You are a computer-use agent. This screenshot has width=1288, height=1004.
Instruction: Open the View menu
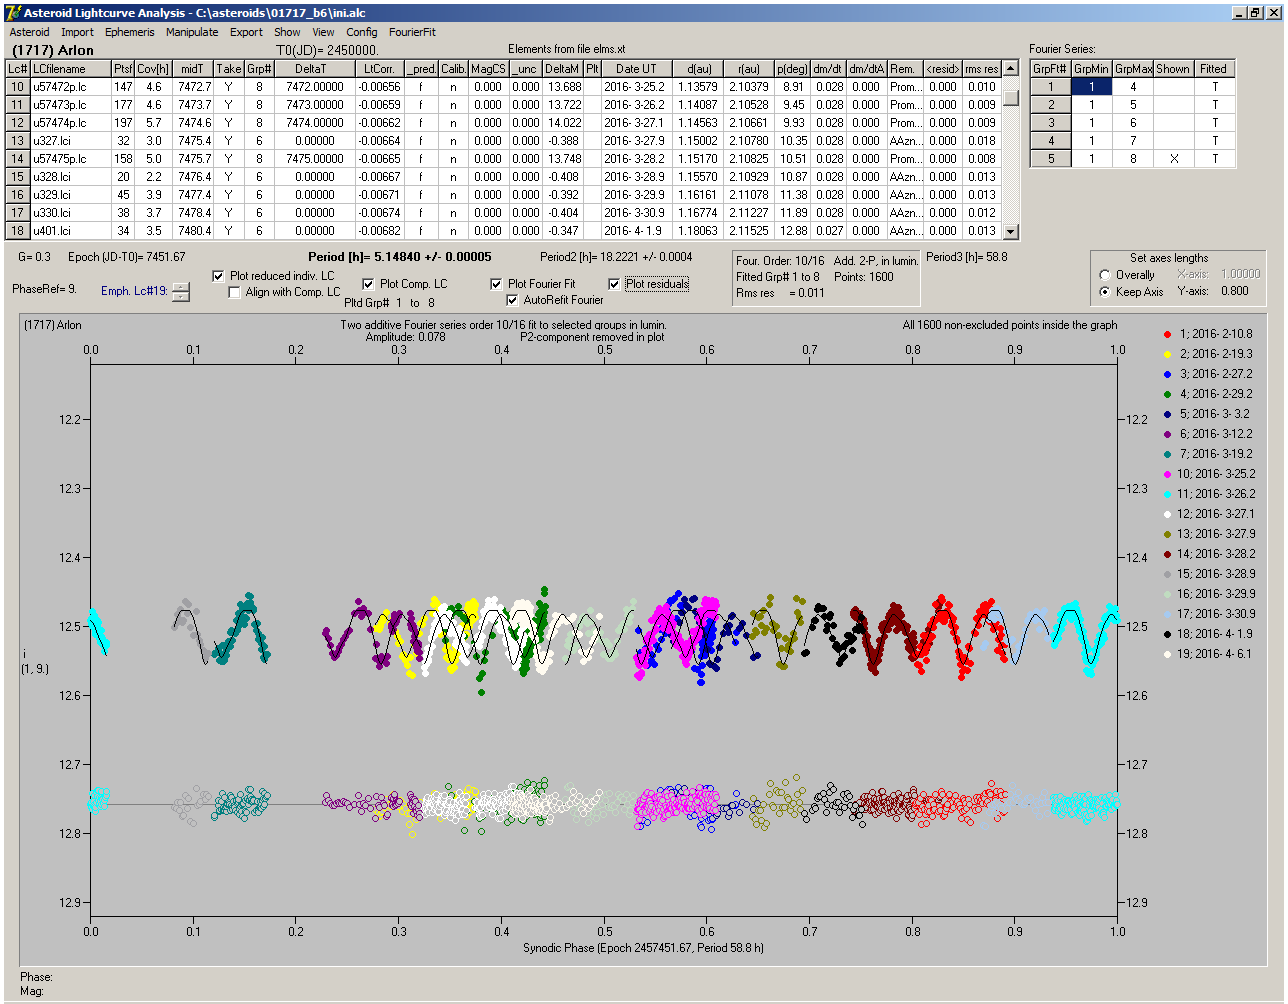tap(323, 32)
